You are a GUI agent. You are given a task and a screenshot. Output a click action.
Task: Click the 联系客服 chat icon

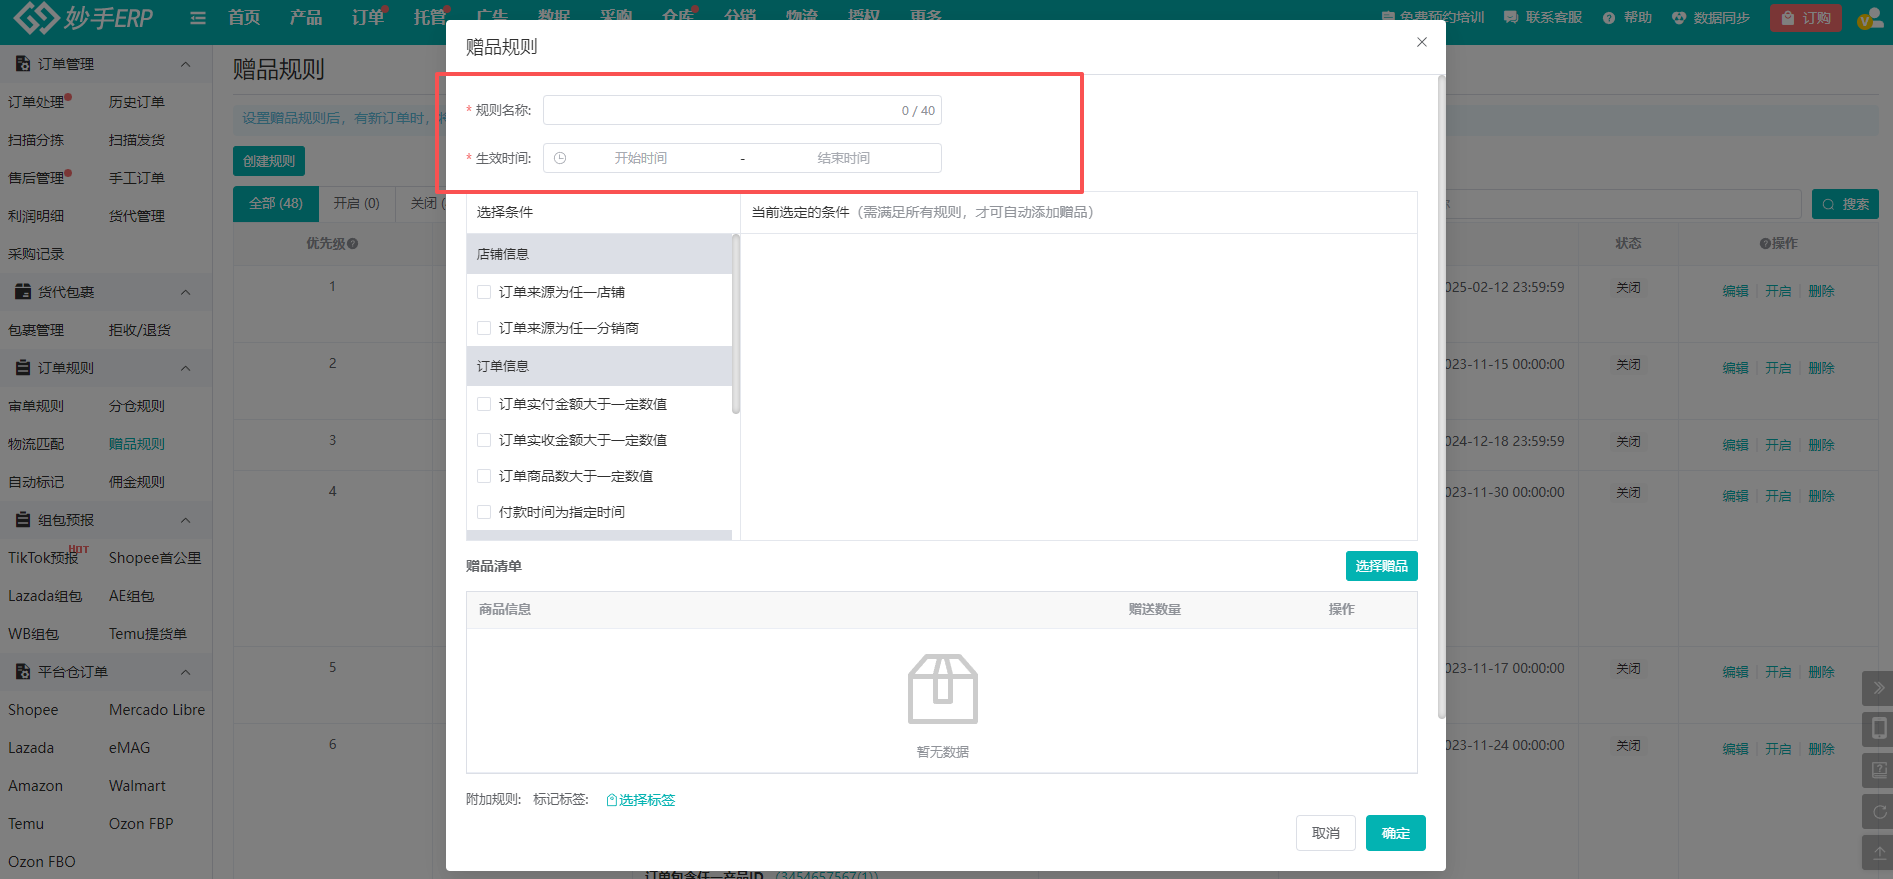click(1510, 18)
